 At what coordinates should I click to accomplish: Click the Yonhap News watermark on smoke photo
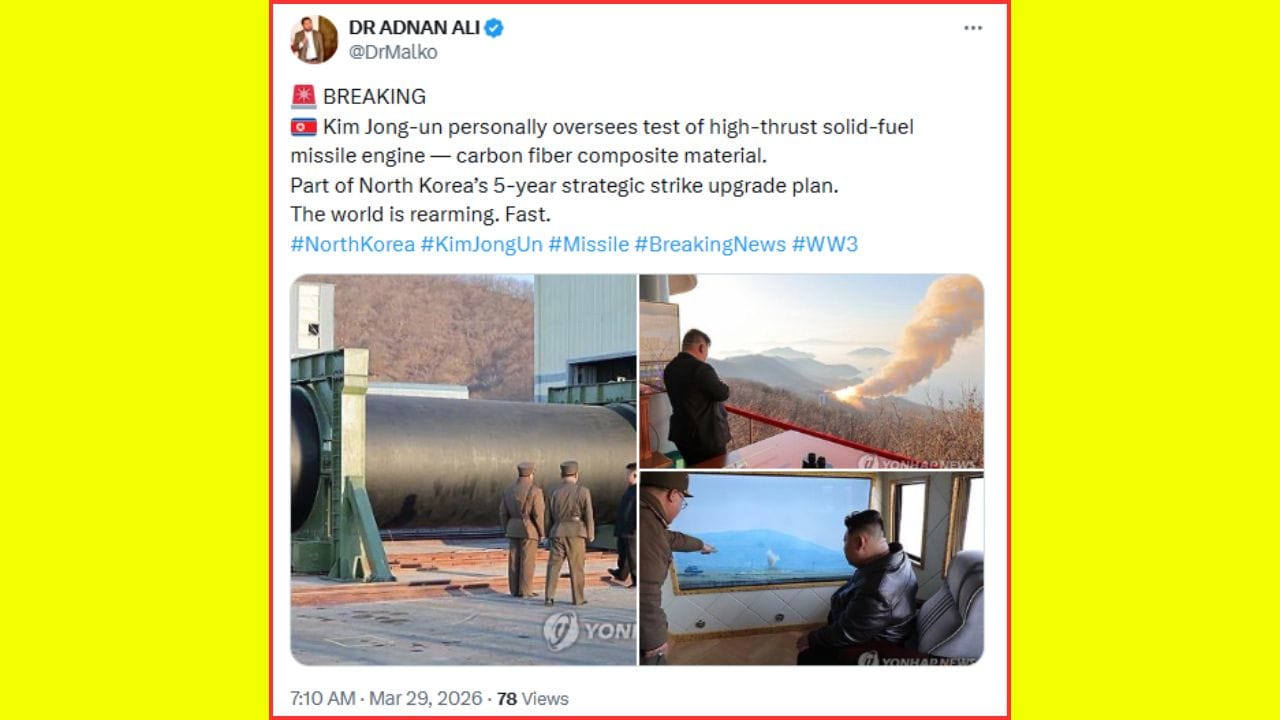click(x=917, y=461)
